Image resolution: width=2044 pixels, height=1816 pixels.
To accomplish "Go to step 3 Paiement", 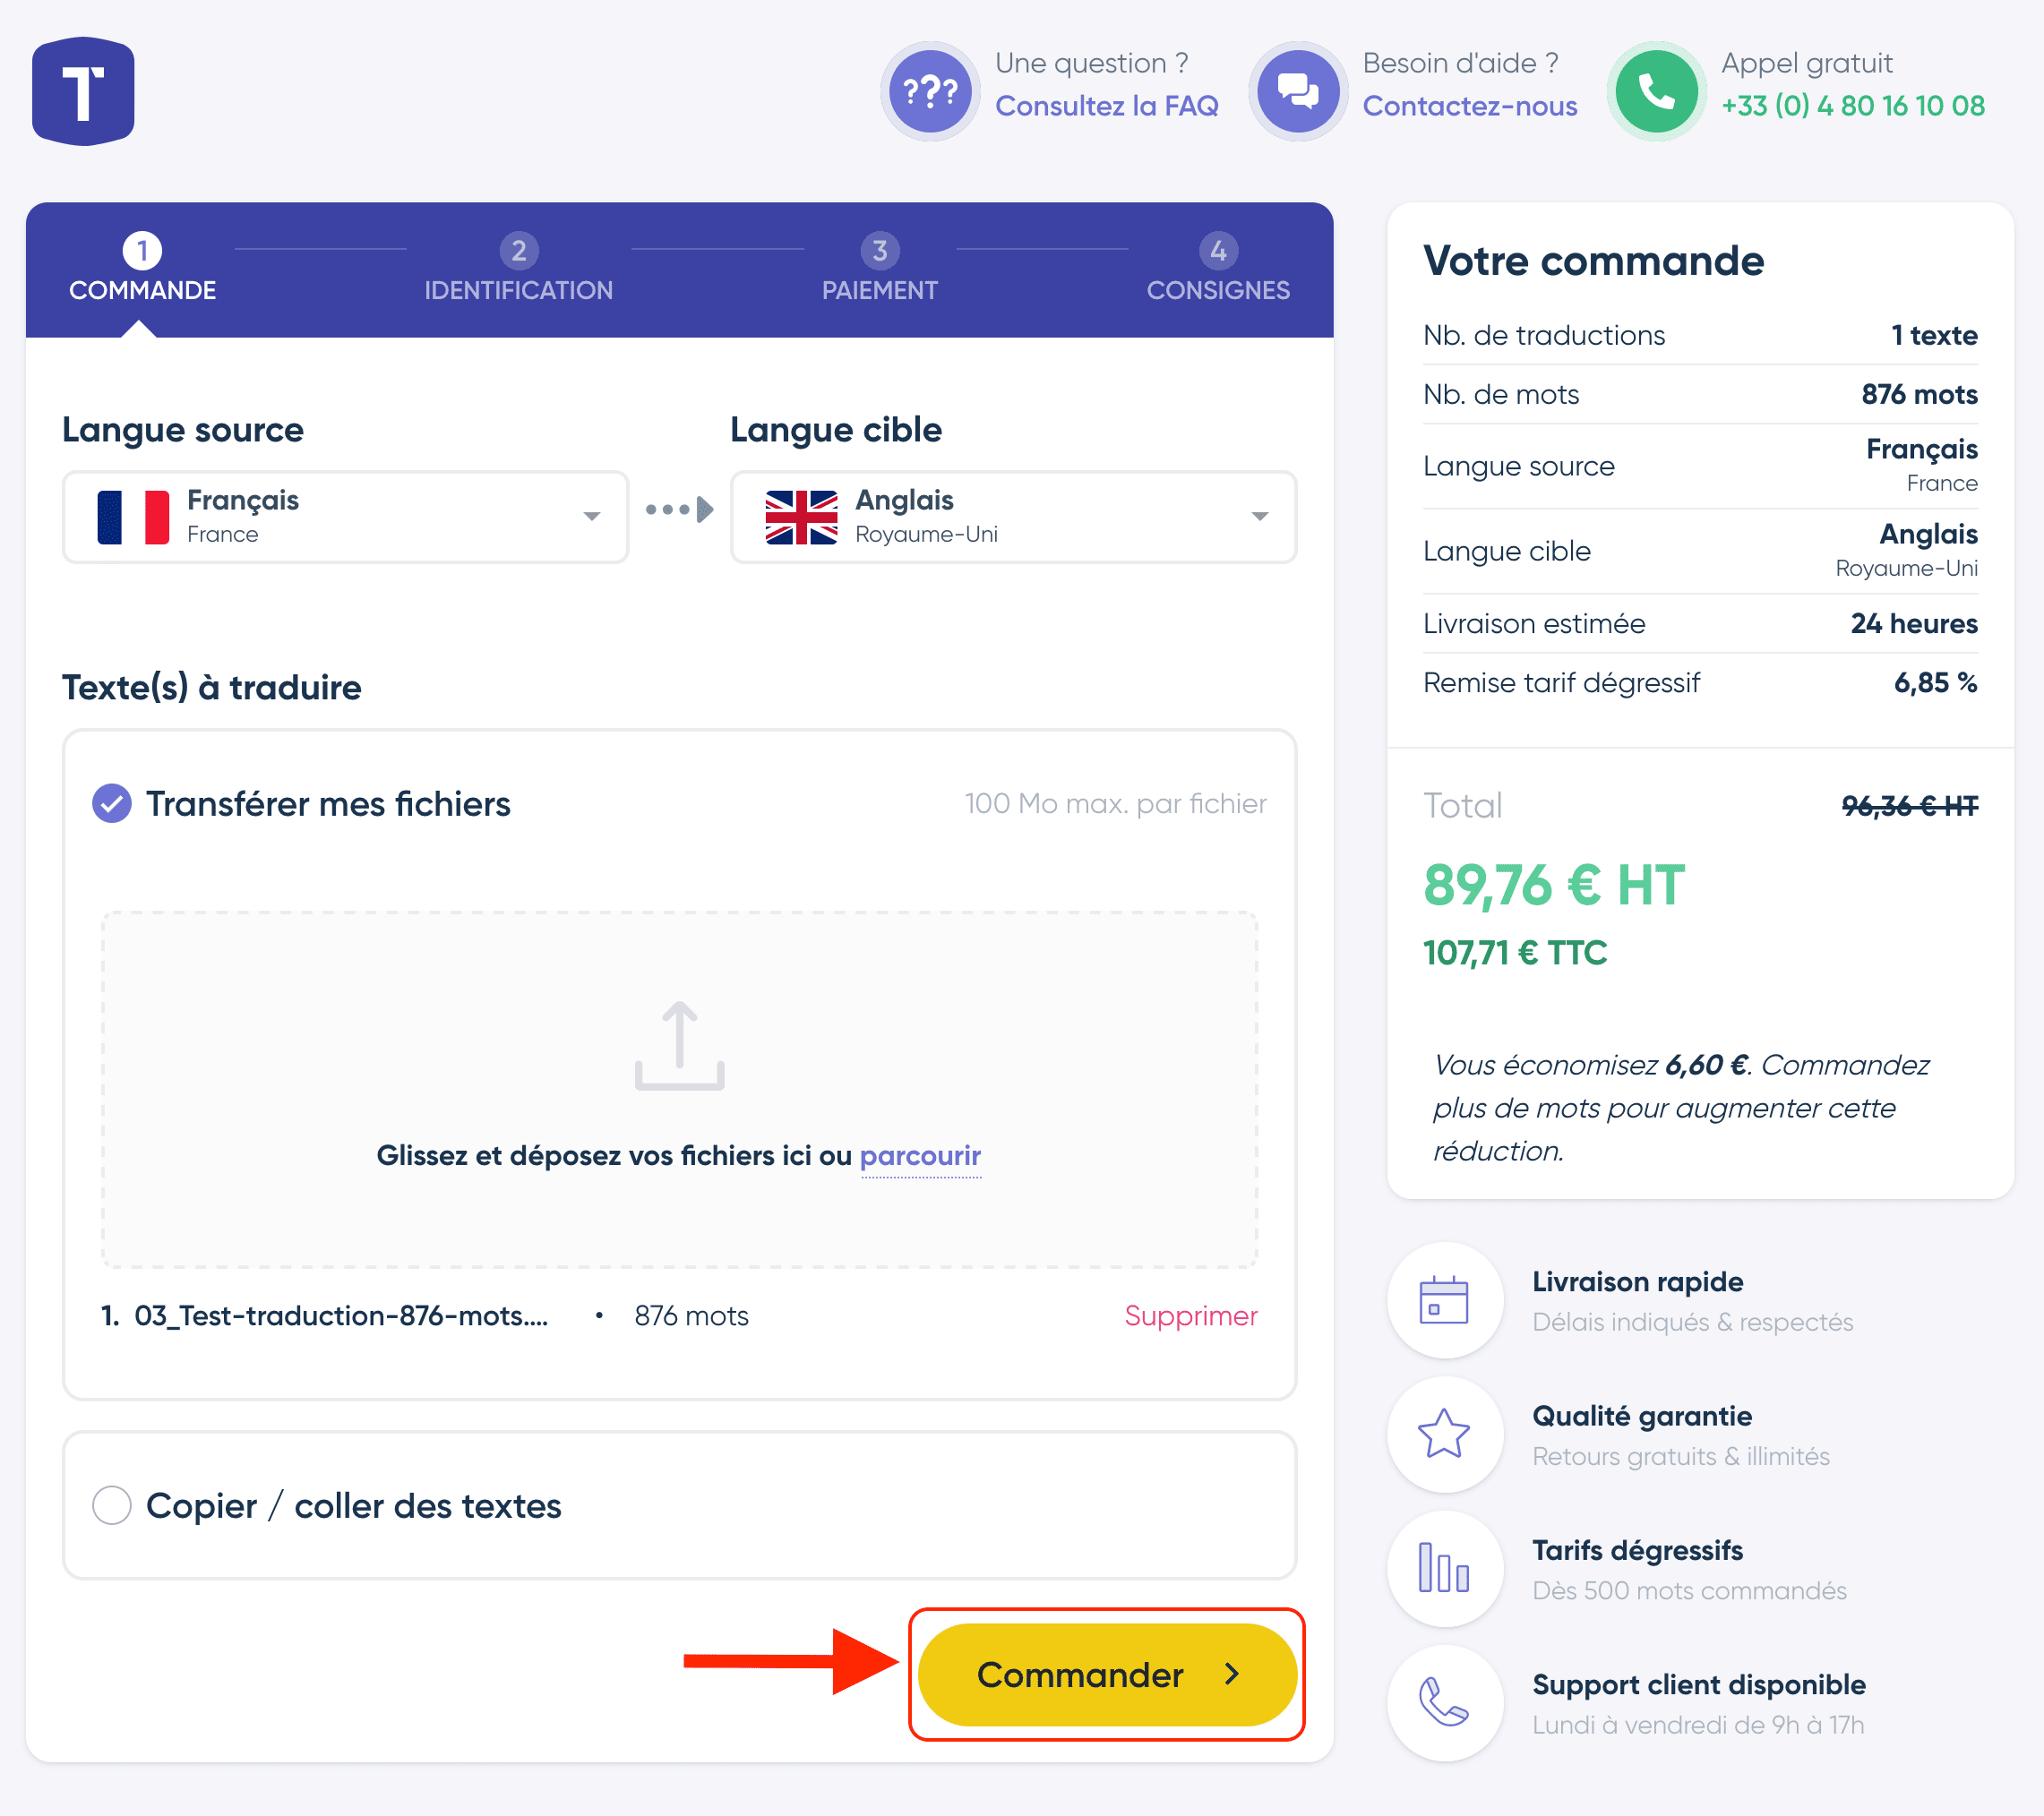I will tap(879, 268).
